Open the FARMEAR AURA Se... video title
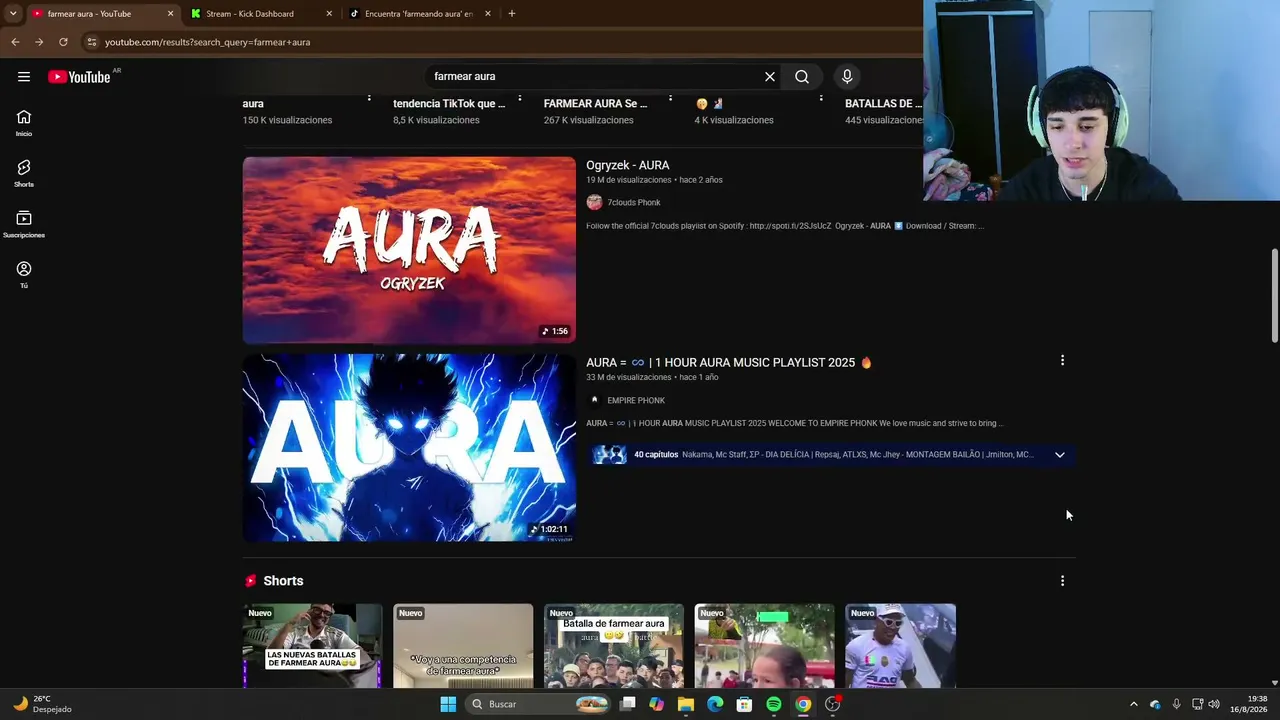This screenshot has height=720, width=1280. coord(595,103)
